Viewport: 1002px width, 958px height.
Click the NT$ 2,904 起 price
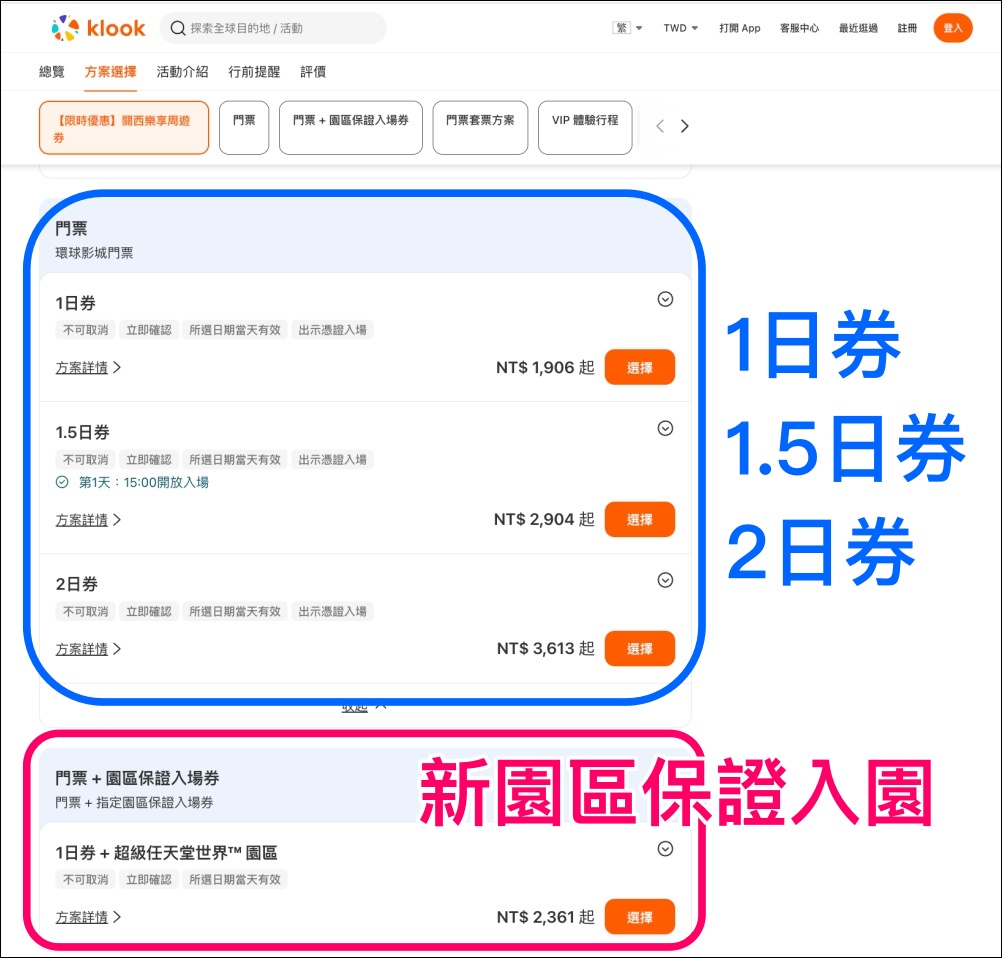[544, 520]
